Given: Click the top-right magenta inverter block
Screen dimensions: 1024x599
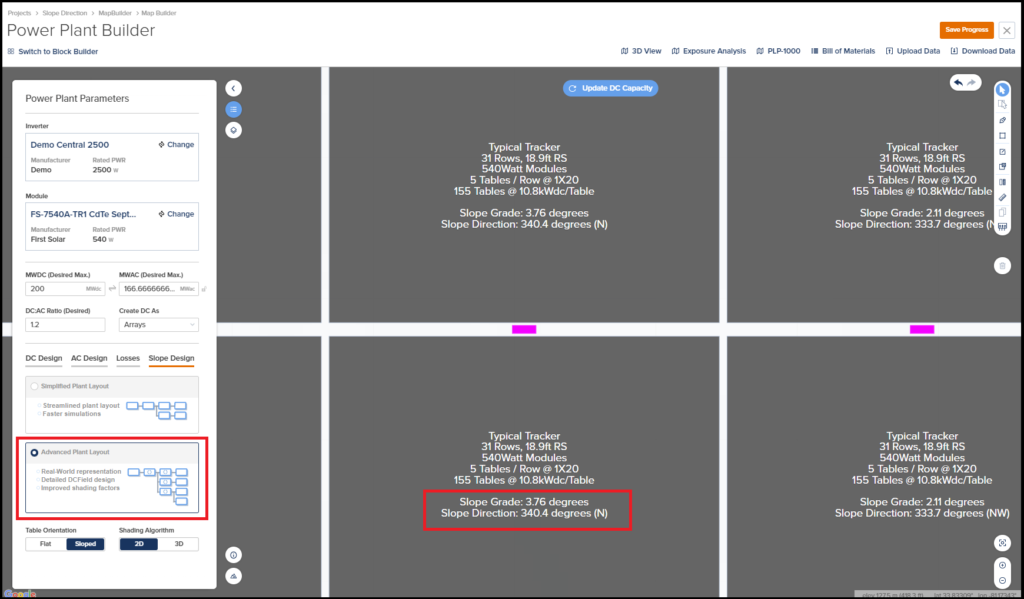Looking at the screenshot, I should coord(922,329).
